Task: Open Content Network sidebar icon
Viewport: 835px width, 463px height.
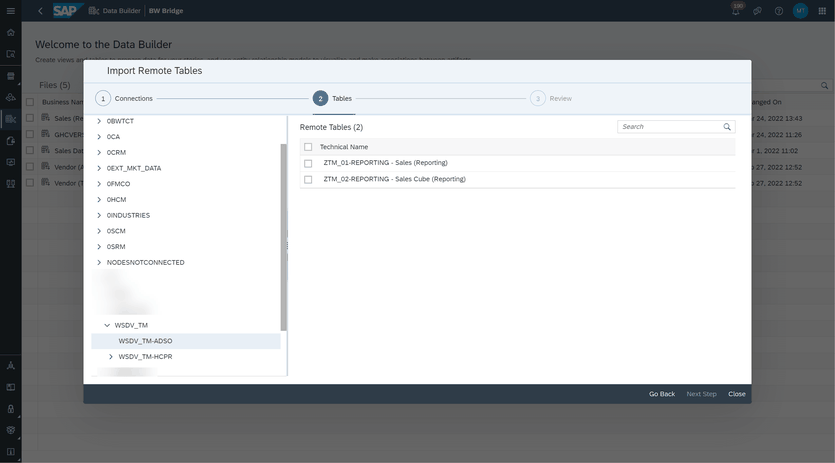Action: click(x=11, y=387)
